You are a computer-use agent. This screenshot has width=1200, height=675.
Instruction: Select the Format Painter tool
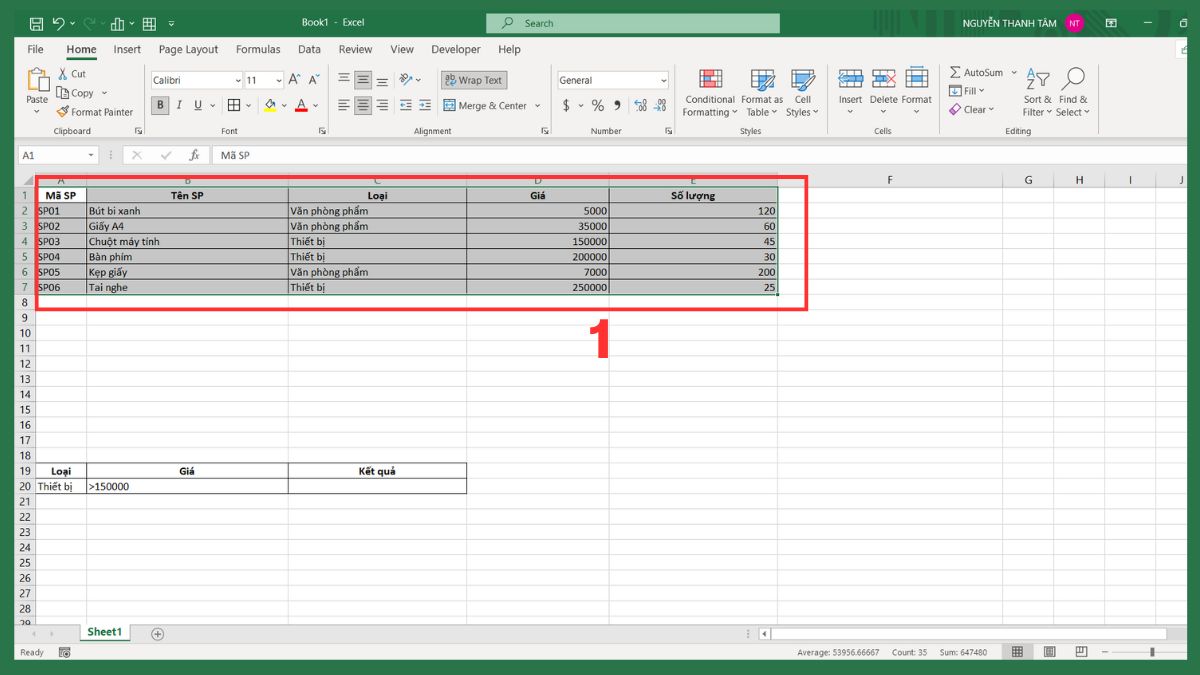coord(94,112)
